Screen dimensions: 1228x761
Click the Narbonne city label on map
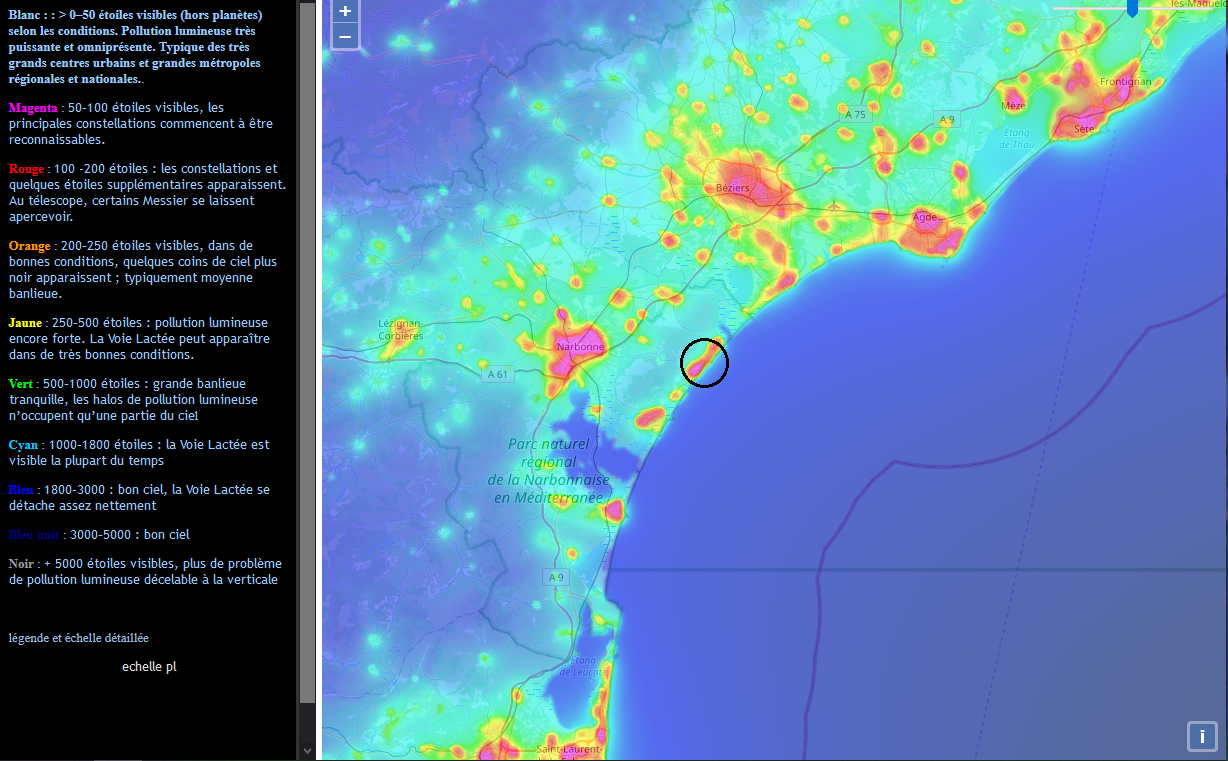point(581,347)
